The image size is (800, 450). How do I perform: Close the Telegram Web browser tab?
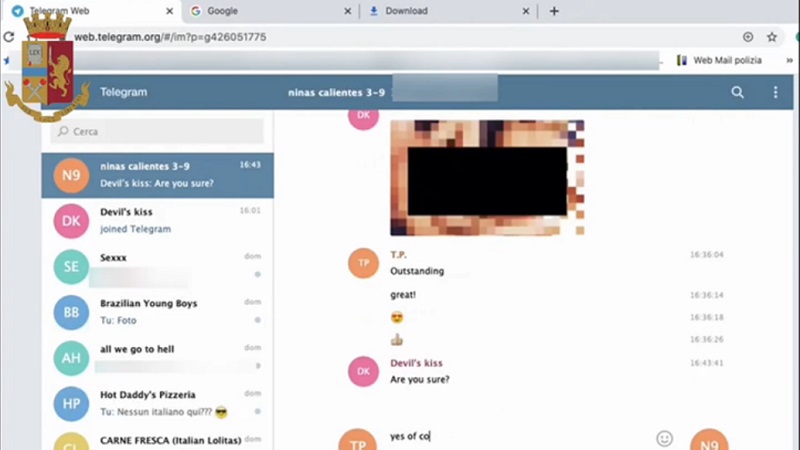[169, 11]
